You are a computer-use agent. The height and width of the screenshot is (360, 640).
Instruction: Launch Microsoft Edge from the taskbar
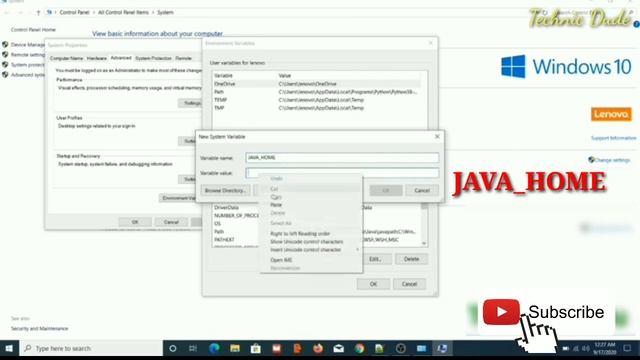214,348
